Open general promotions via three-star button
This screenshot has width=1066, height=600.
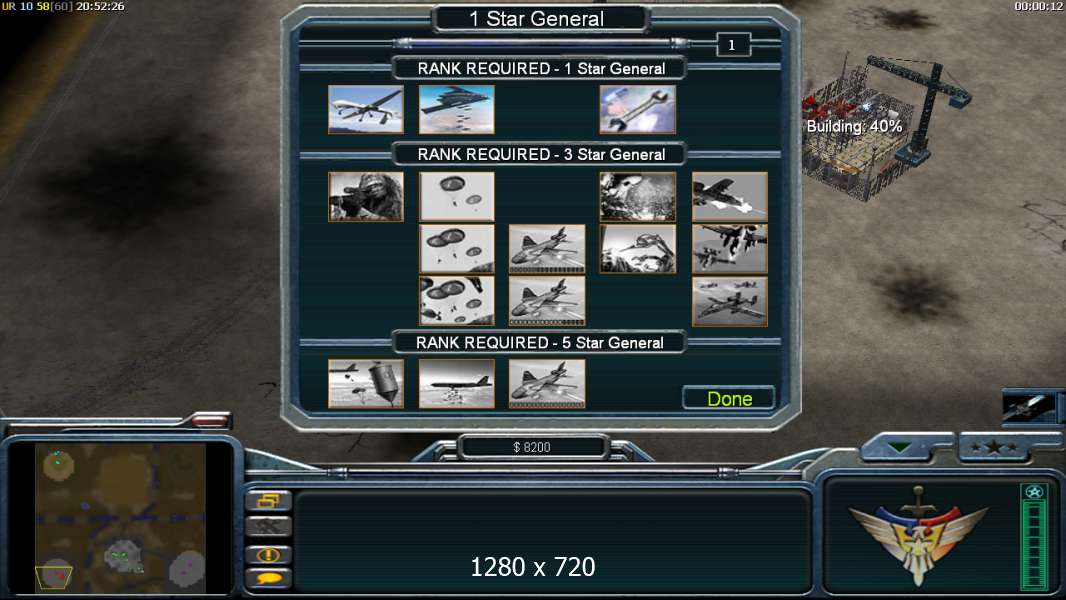pos(994,448)
